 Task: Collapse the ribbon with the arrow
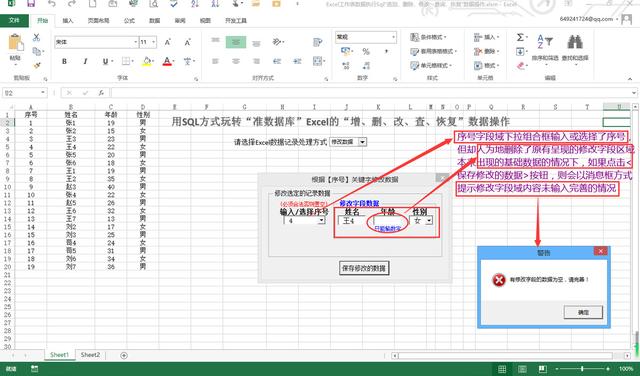[631, 78]
